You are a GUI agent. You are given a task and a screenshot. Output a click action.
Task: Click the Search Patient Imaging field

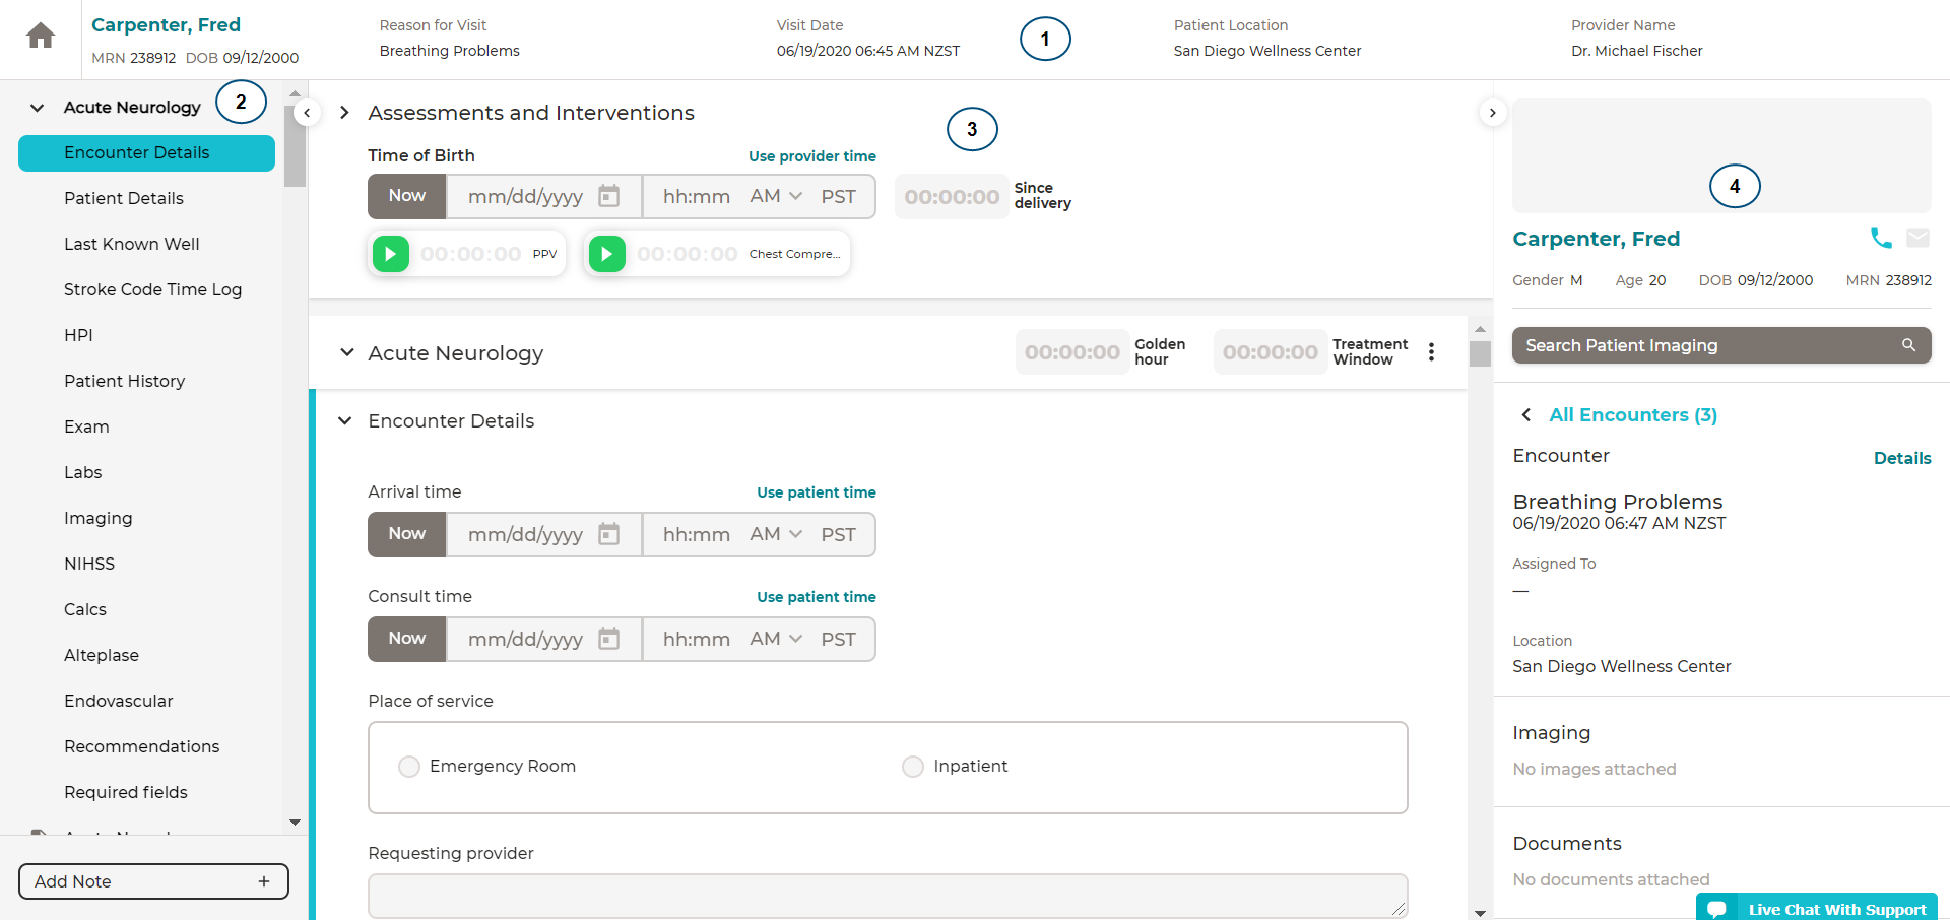1721,345
